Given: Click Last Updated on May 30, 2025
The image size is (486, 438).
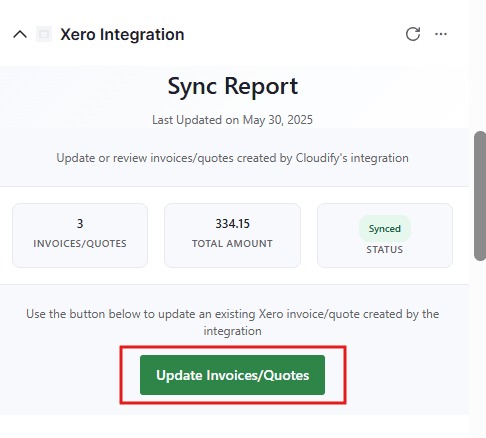Looking at the screenshot, I should (232, 120).
